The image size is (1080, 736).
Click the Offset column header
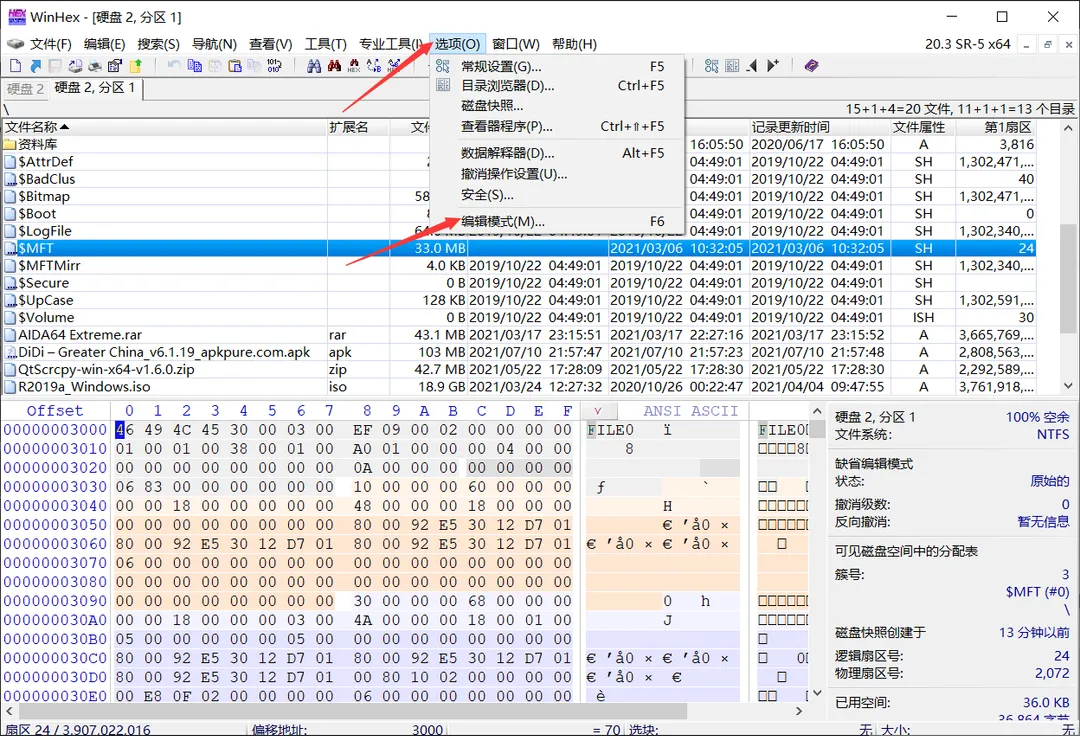coord(55,411)
